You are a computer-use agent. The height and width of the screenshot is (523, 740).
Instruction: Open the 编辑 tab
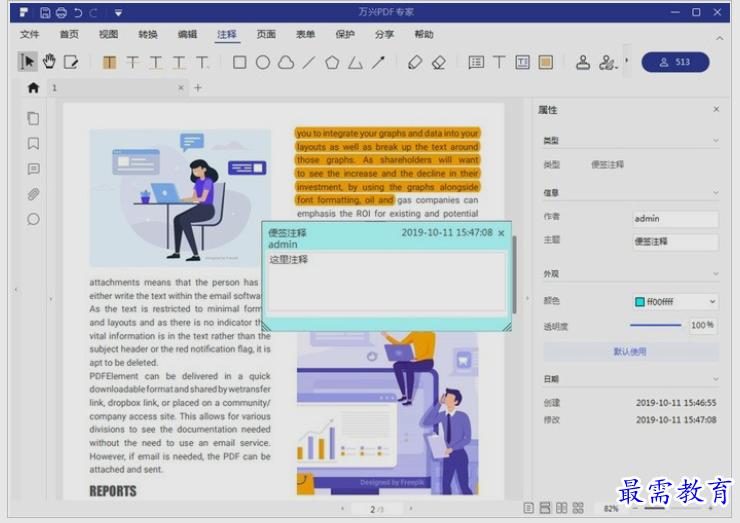187,34
